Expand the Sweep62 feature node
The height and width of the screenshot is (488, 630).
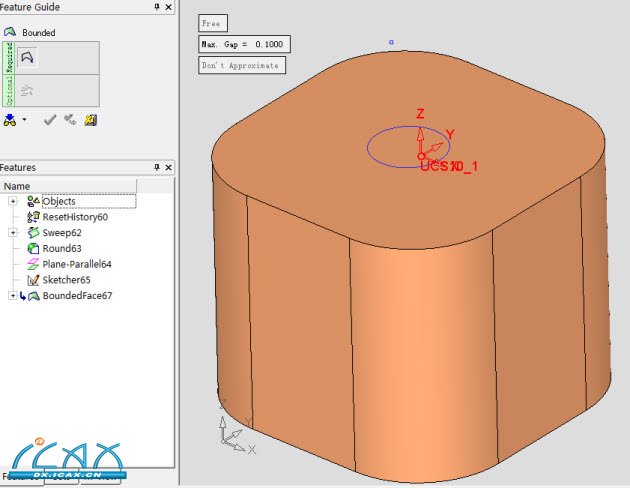pyautogui.click(x=13, y=232)
